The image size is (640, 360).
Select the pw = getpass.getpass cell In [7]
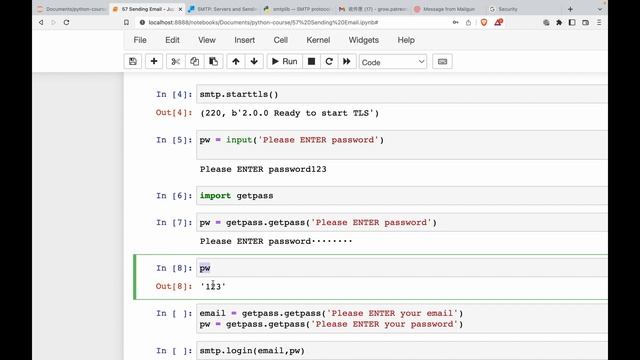click(402, 222)
